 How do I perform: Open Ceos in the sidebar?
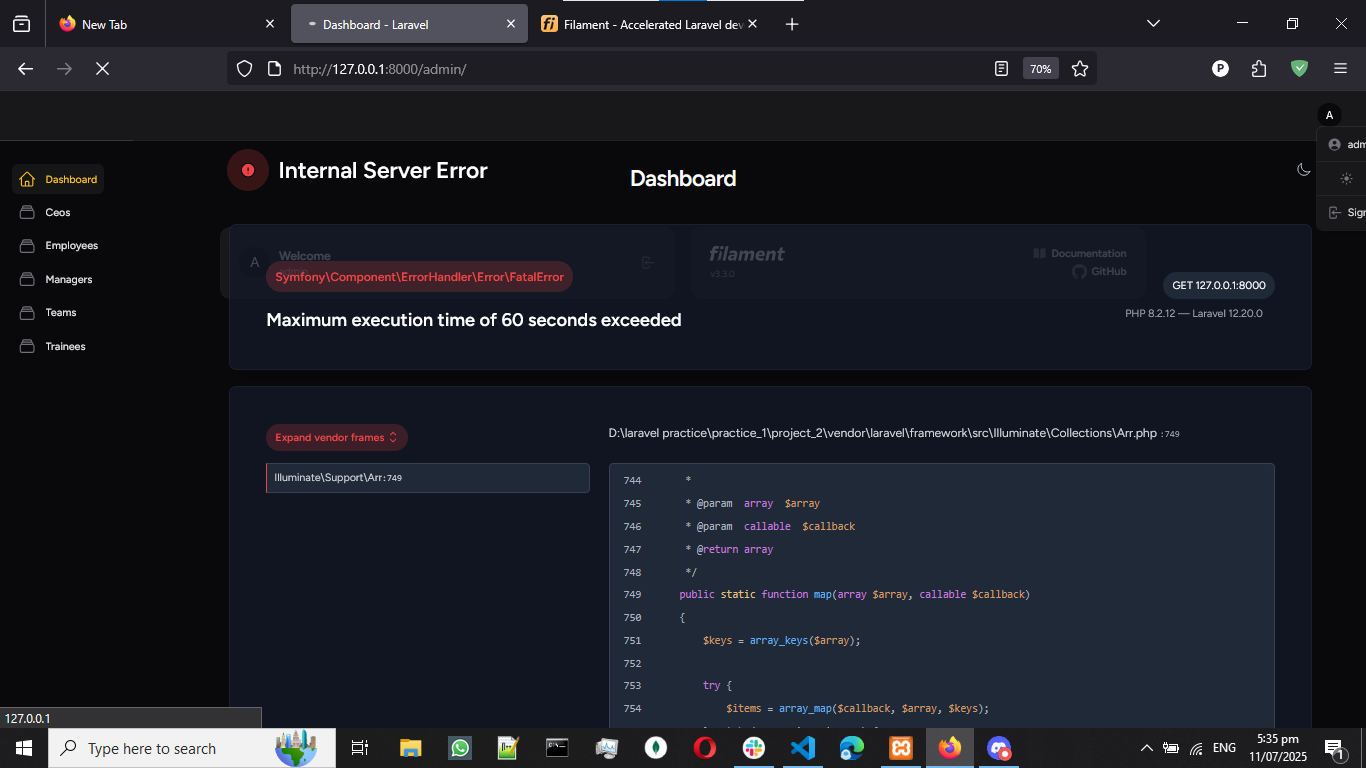(x=57, y=212)
